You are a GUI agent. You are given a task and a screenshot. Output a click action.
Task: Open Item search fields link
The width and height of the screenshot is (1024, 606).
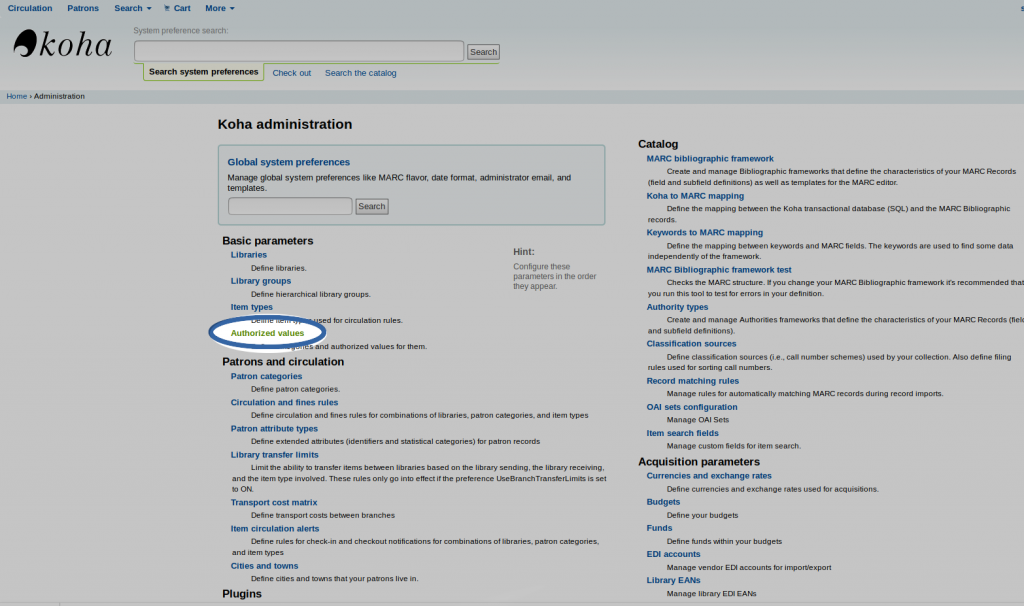[x=682, y=433]
